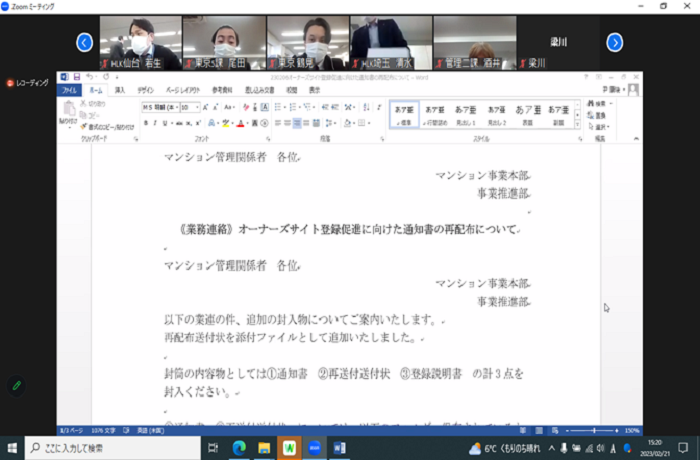The image size is (700, 460).
Task: Click the Text Effects outlined A icon
Action: point(212,123)
